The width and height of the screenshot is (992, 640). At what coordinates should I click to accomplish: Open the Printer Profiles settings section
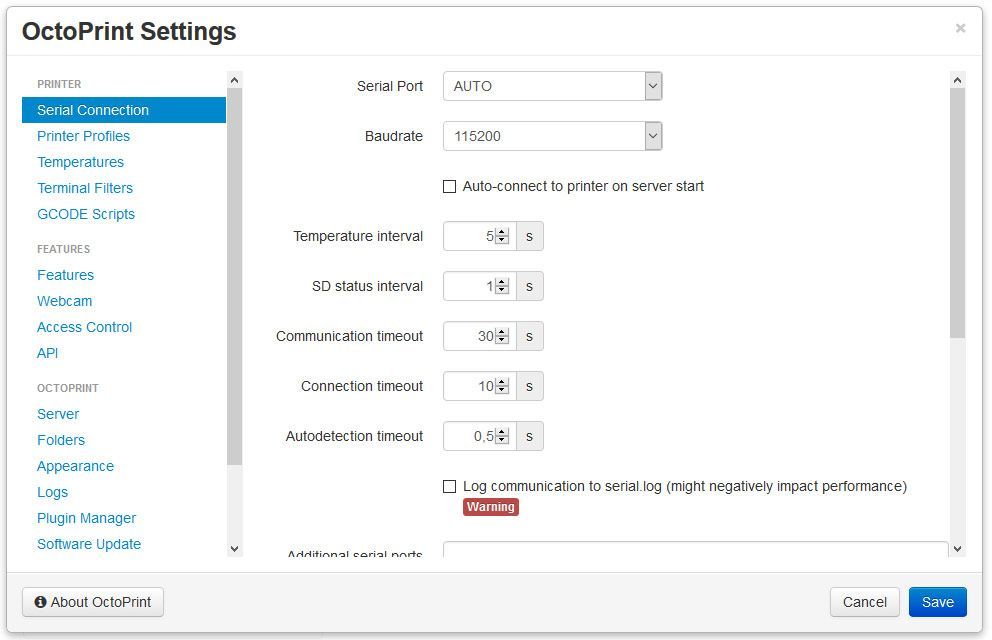pyautogui.click(x=83, y=136)
